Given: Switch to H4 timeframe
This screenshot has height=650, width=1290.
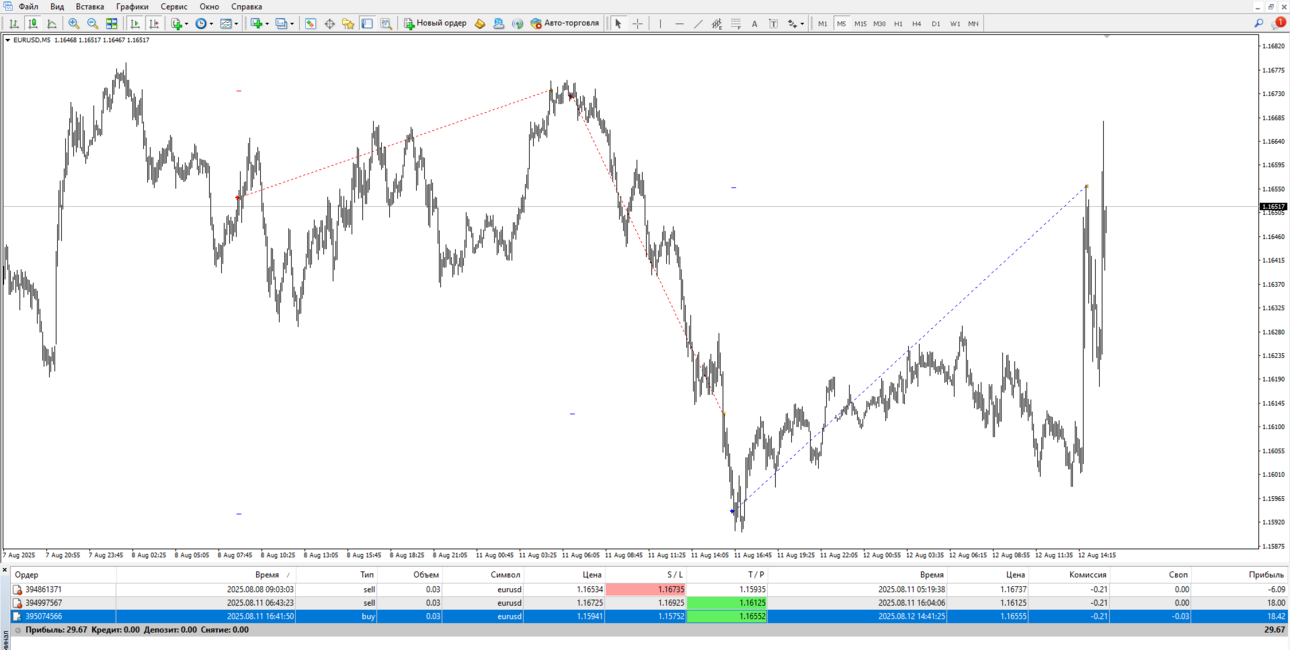Looking at the screenshot, I should click(917, 23).
